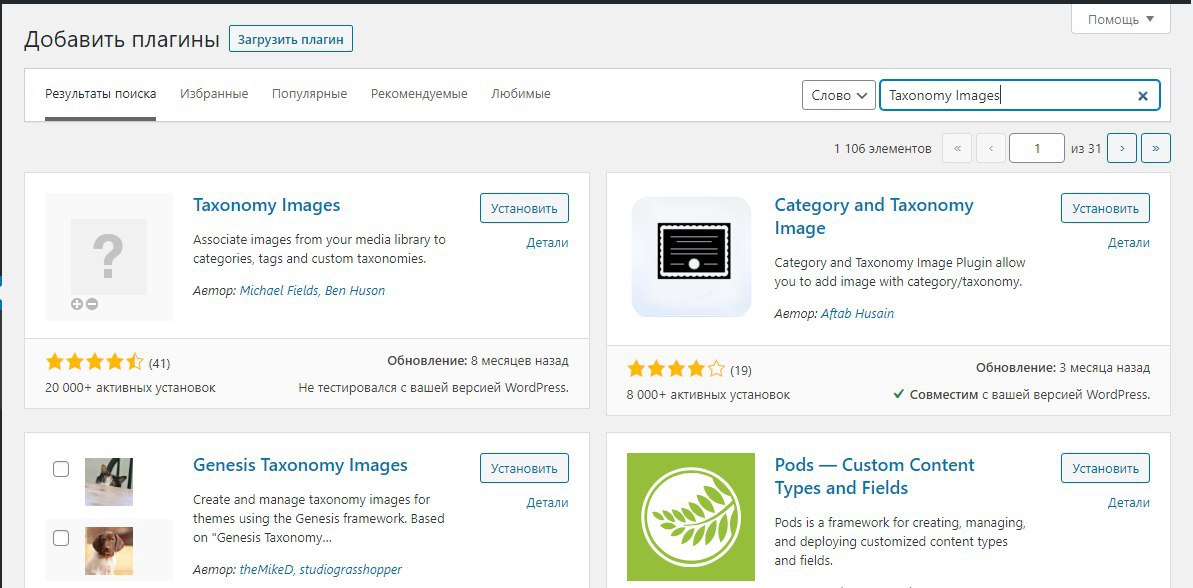Tick checkbox beside the puppy photo

click(x=61, y=539)
